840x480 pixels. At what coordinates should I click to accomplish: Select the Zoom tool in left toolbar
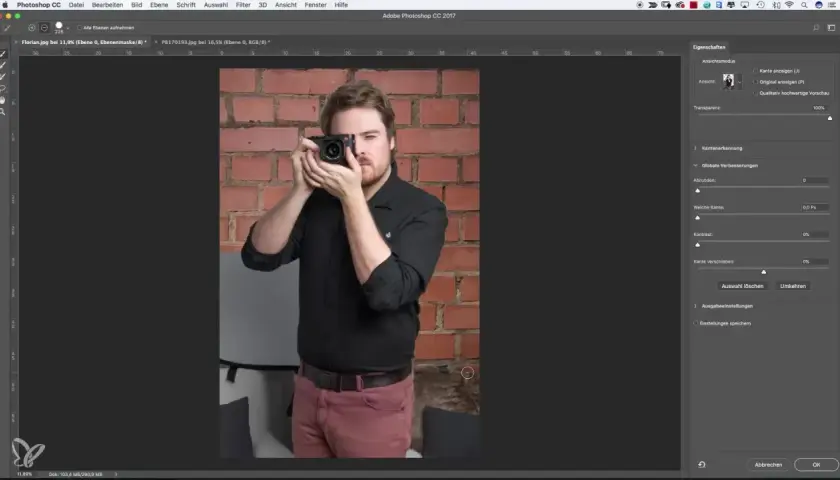[3, 112]
